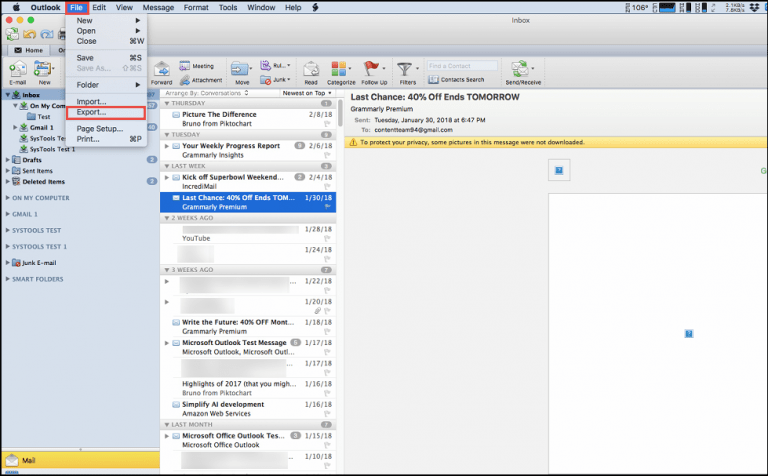Click the privacy pictures not downloaded banner
This screenshot has width=768, height=476.
[556, 142]
